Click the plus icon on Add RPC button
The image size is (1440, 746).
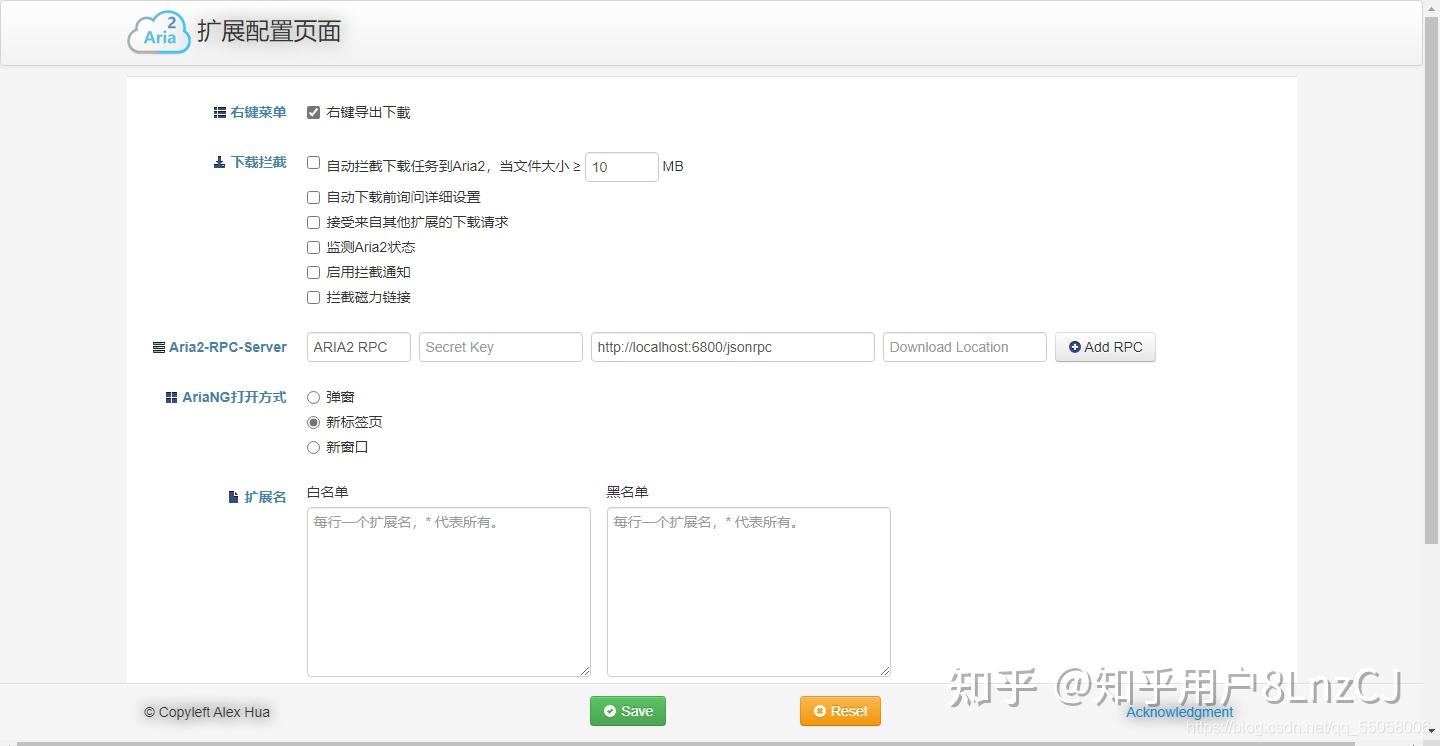(1075, 347)
